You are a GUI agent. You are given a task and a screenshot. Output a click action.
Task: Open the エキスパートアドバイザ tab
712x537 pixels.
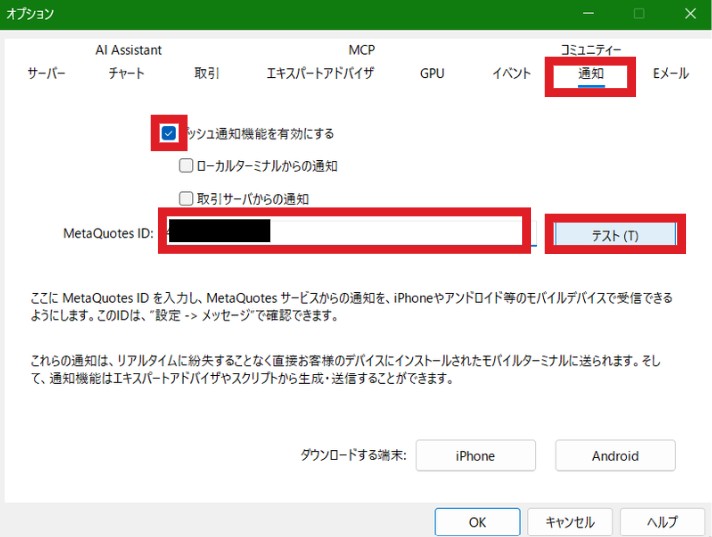click(x=320, y=73)
